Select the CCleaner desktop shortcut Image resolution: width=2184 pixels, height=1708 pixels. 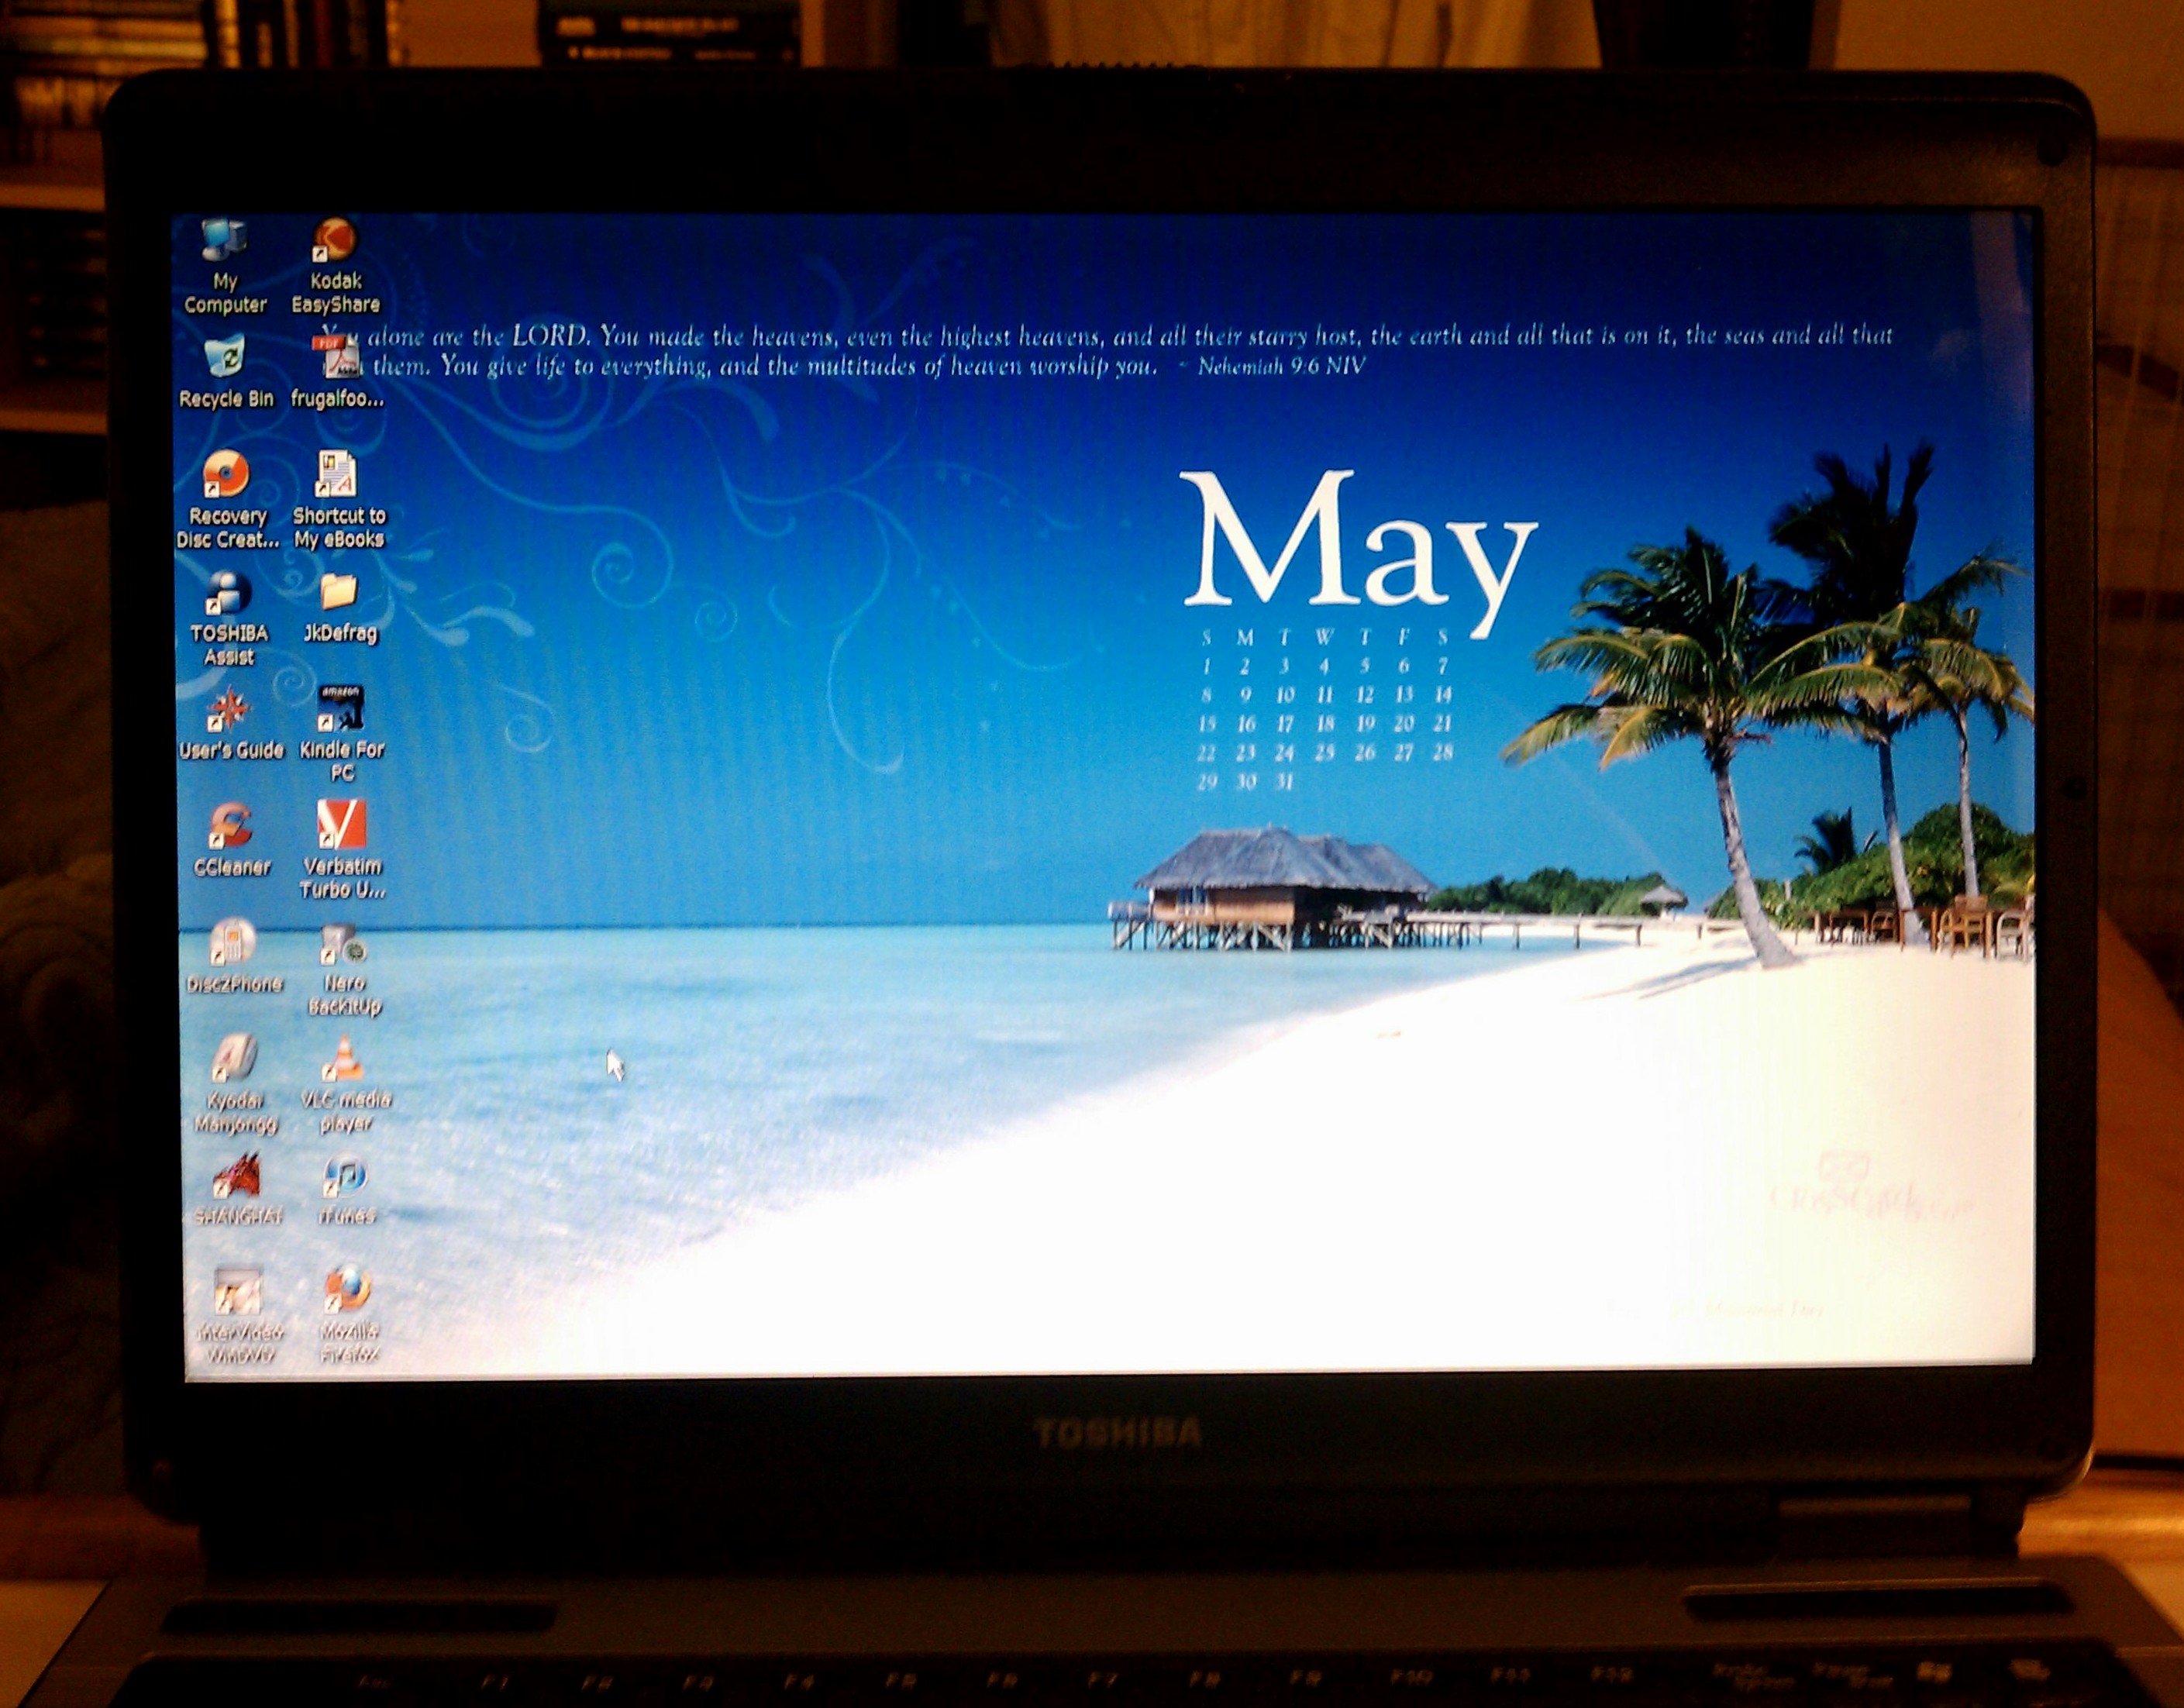[231, 827]
